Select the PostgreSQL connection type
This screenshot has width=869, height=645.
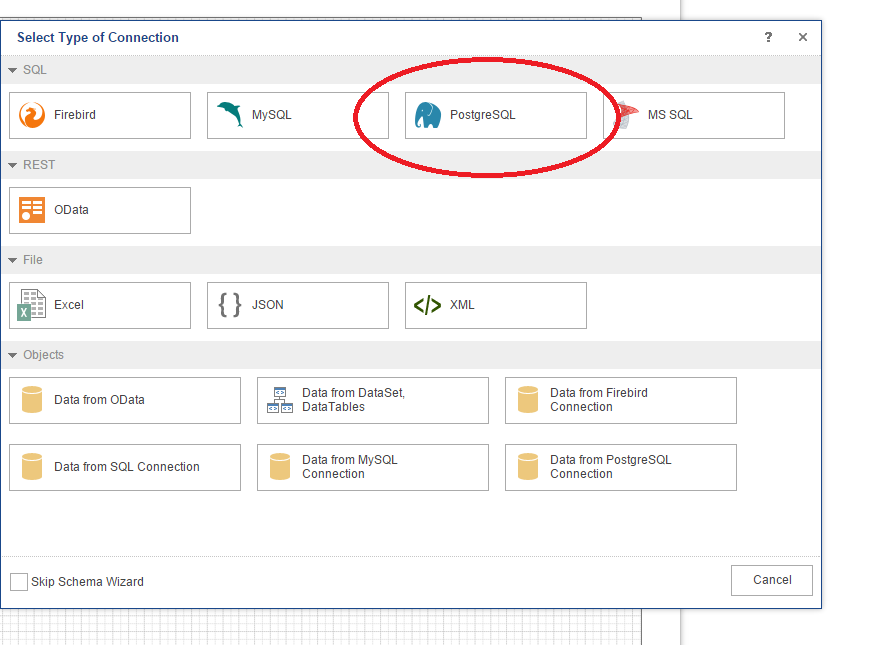point(495,115)
